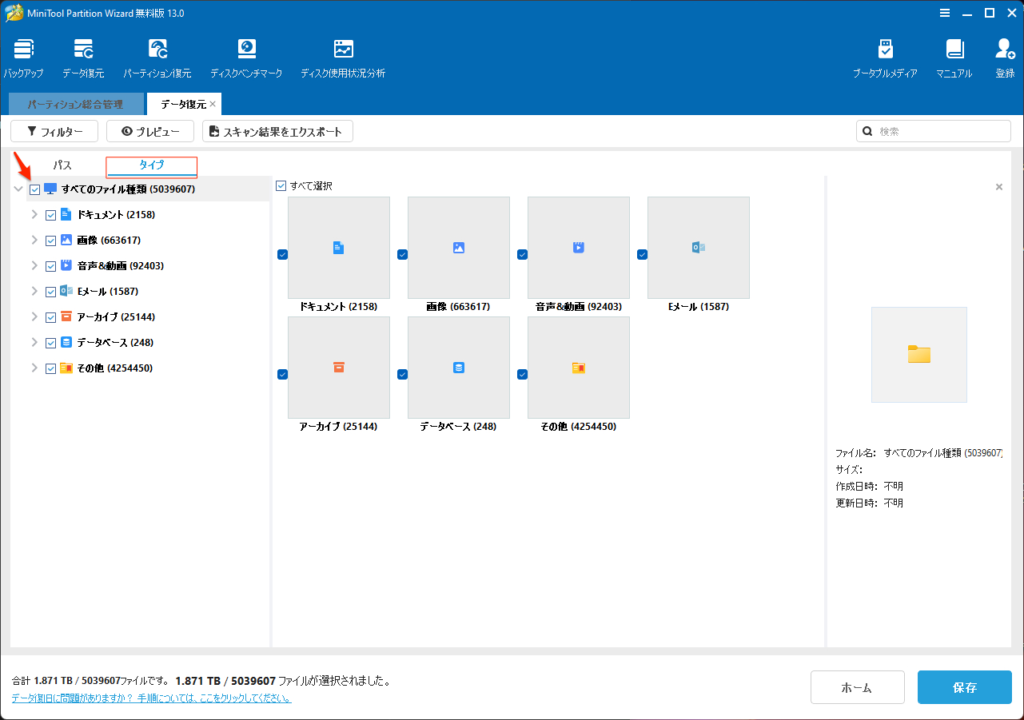Uncheck the すべて選択 checkbox

coord(281,186)
